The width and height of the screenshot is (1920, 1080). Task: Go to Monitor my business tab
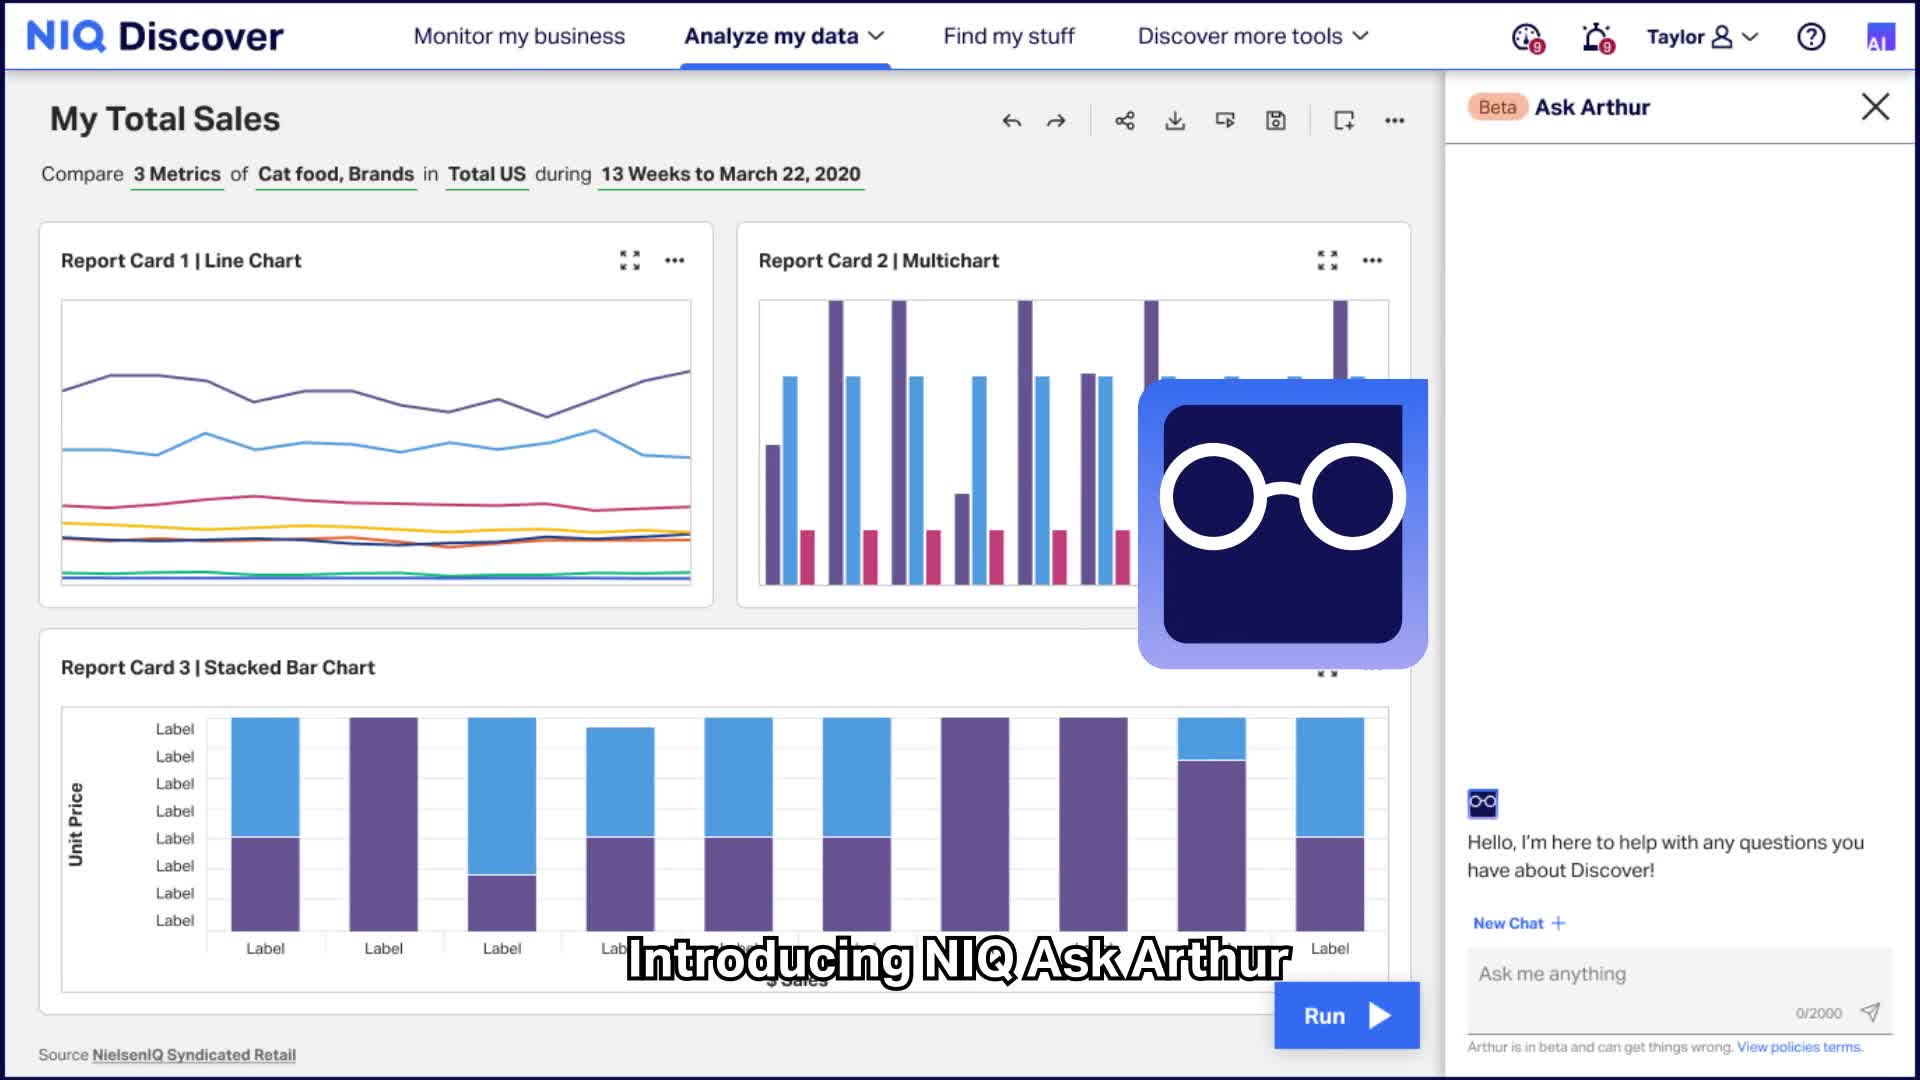tap(519, 37)
